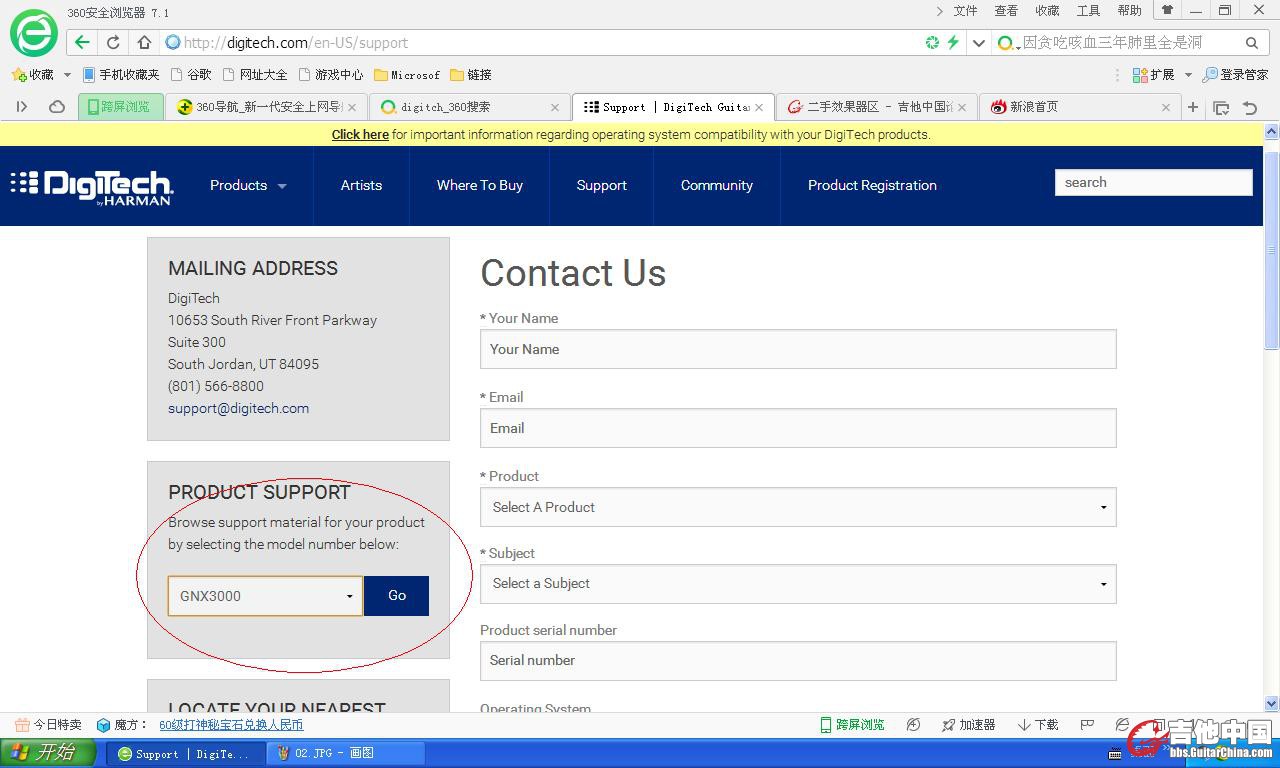Screen dimensions: 1280x768
Task: Click the Go button under Product Support
Action: coord(397,596)
